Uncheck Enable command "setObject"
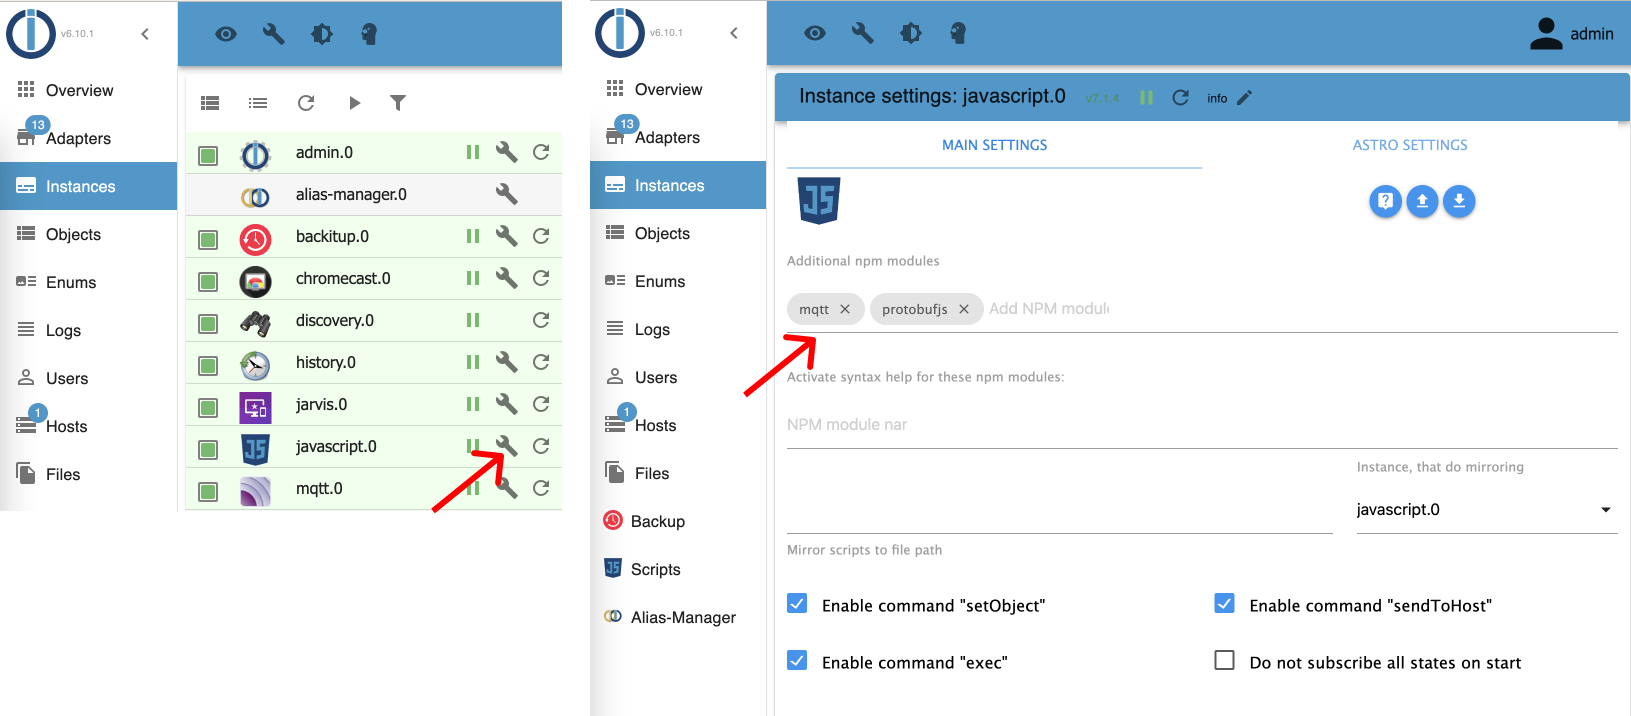 coord(797,604)
